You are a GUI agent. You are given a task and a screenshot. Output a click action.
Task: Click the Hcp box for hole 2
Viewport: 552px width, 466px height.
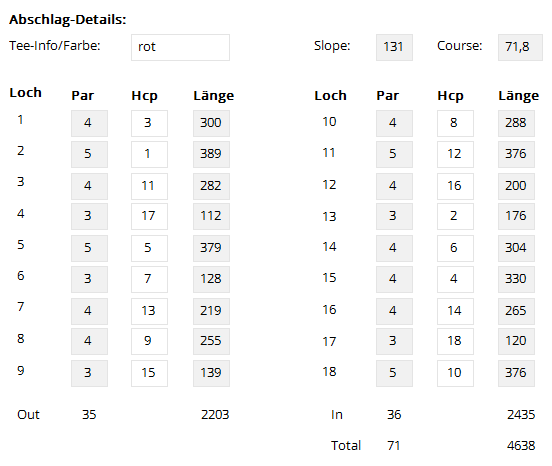point(149,155)
